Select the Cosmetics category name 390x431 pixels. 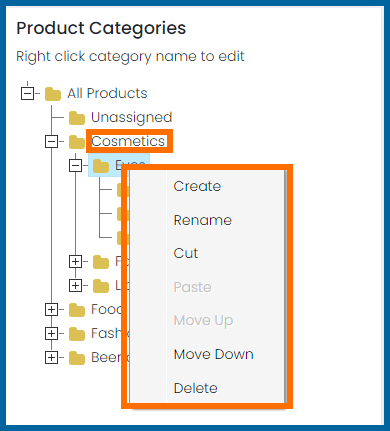click(x=128, y=141)
